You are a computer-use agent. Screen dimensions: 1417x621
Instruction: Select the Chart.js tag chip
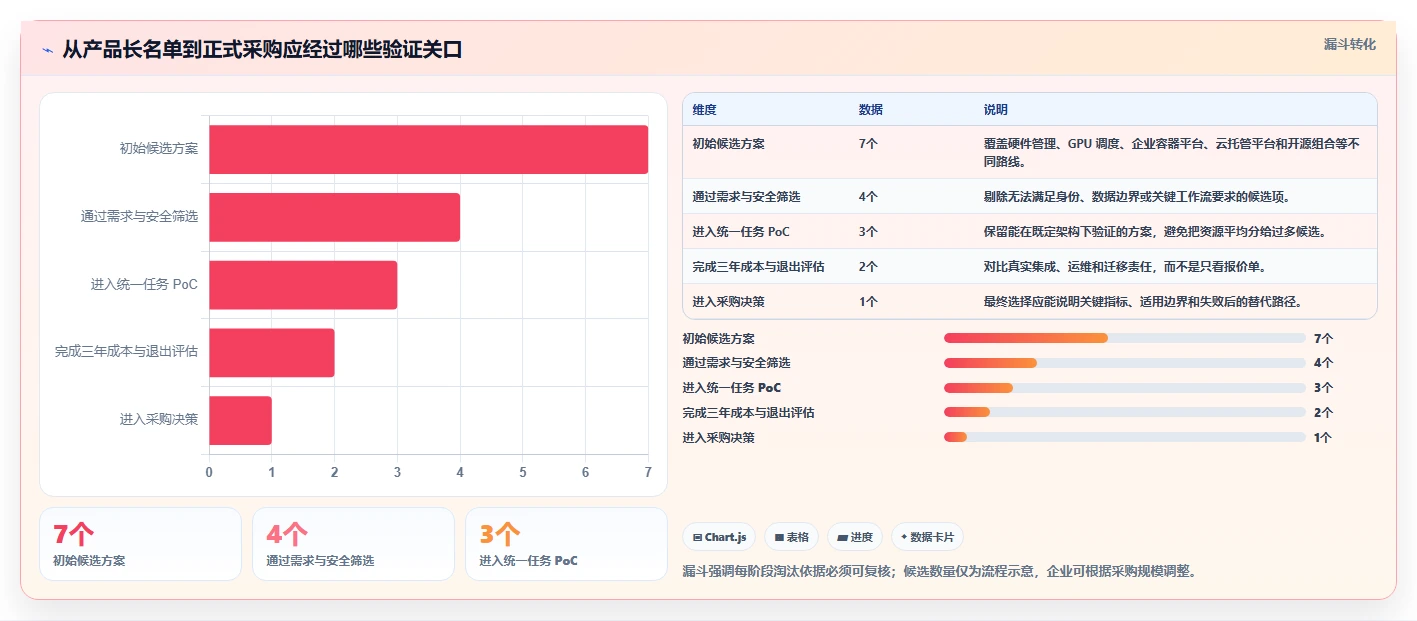(x=720, y=537)
